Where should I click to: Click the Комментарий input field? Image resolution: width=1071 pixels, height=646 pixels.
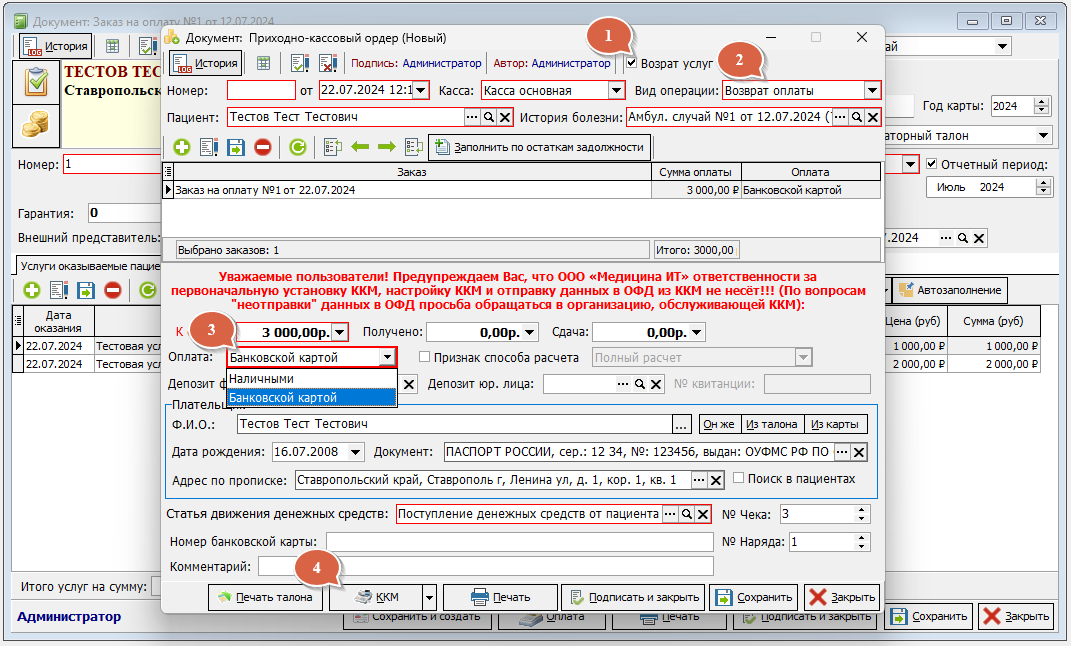click(485, 566)
